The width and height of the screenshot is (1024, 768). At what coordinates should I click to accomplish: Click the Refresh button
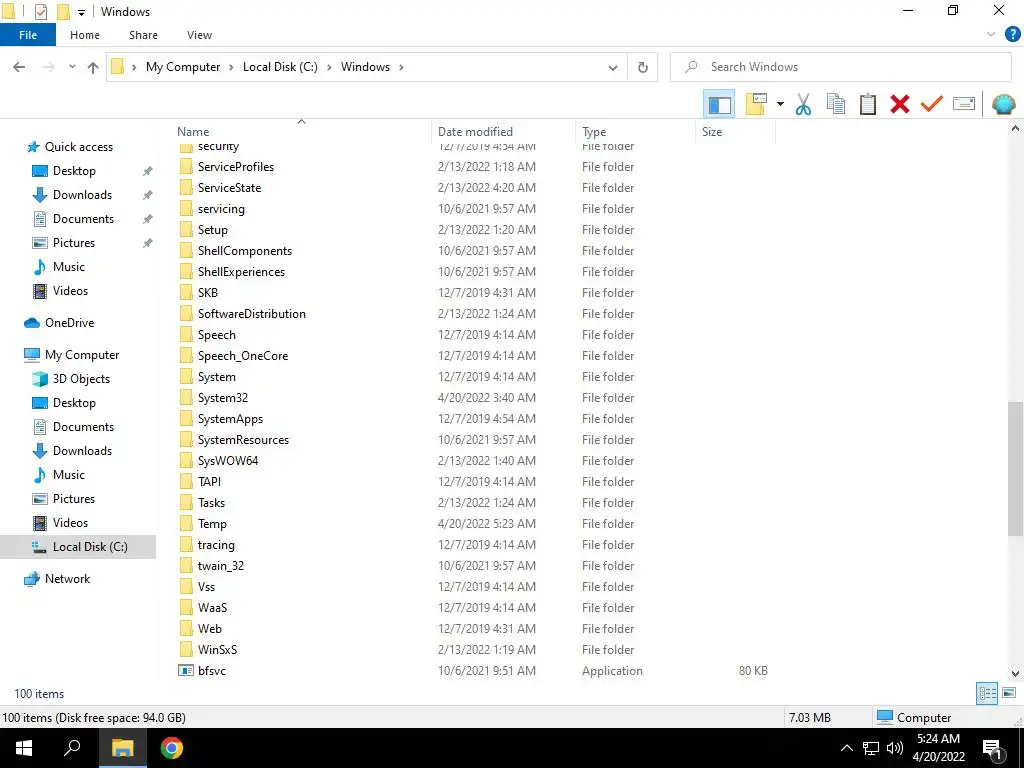point(643,67)
